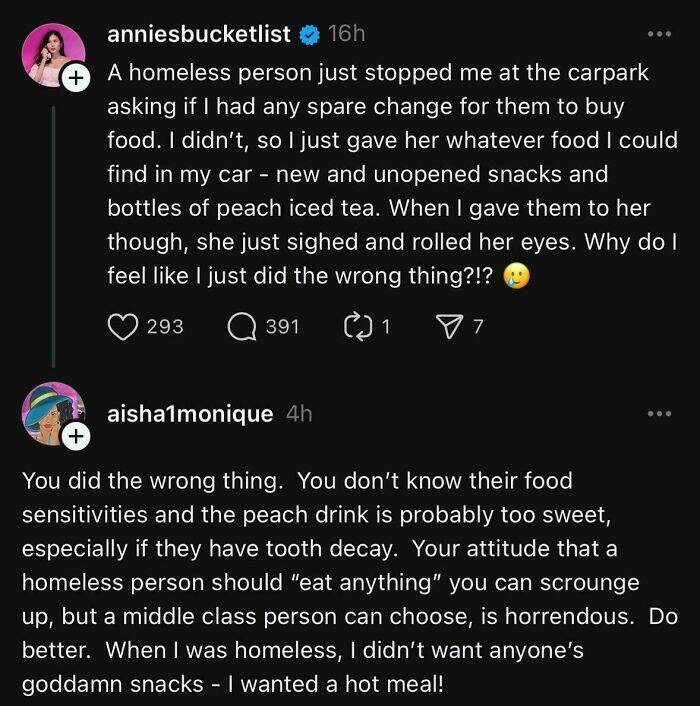
Task: View the 293 likes count
Action: (x=164, y=326)
